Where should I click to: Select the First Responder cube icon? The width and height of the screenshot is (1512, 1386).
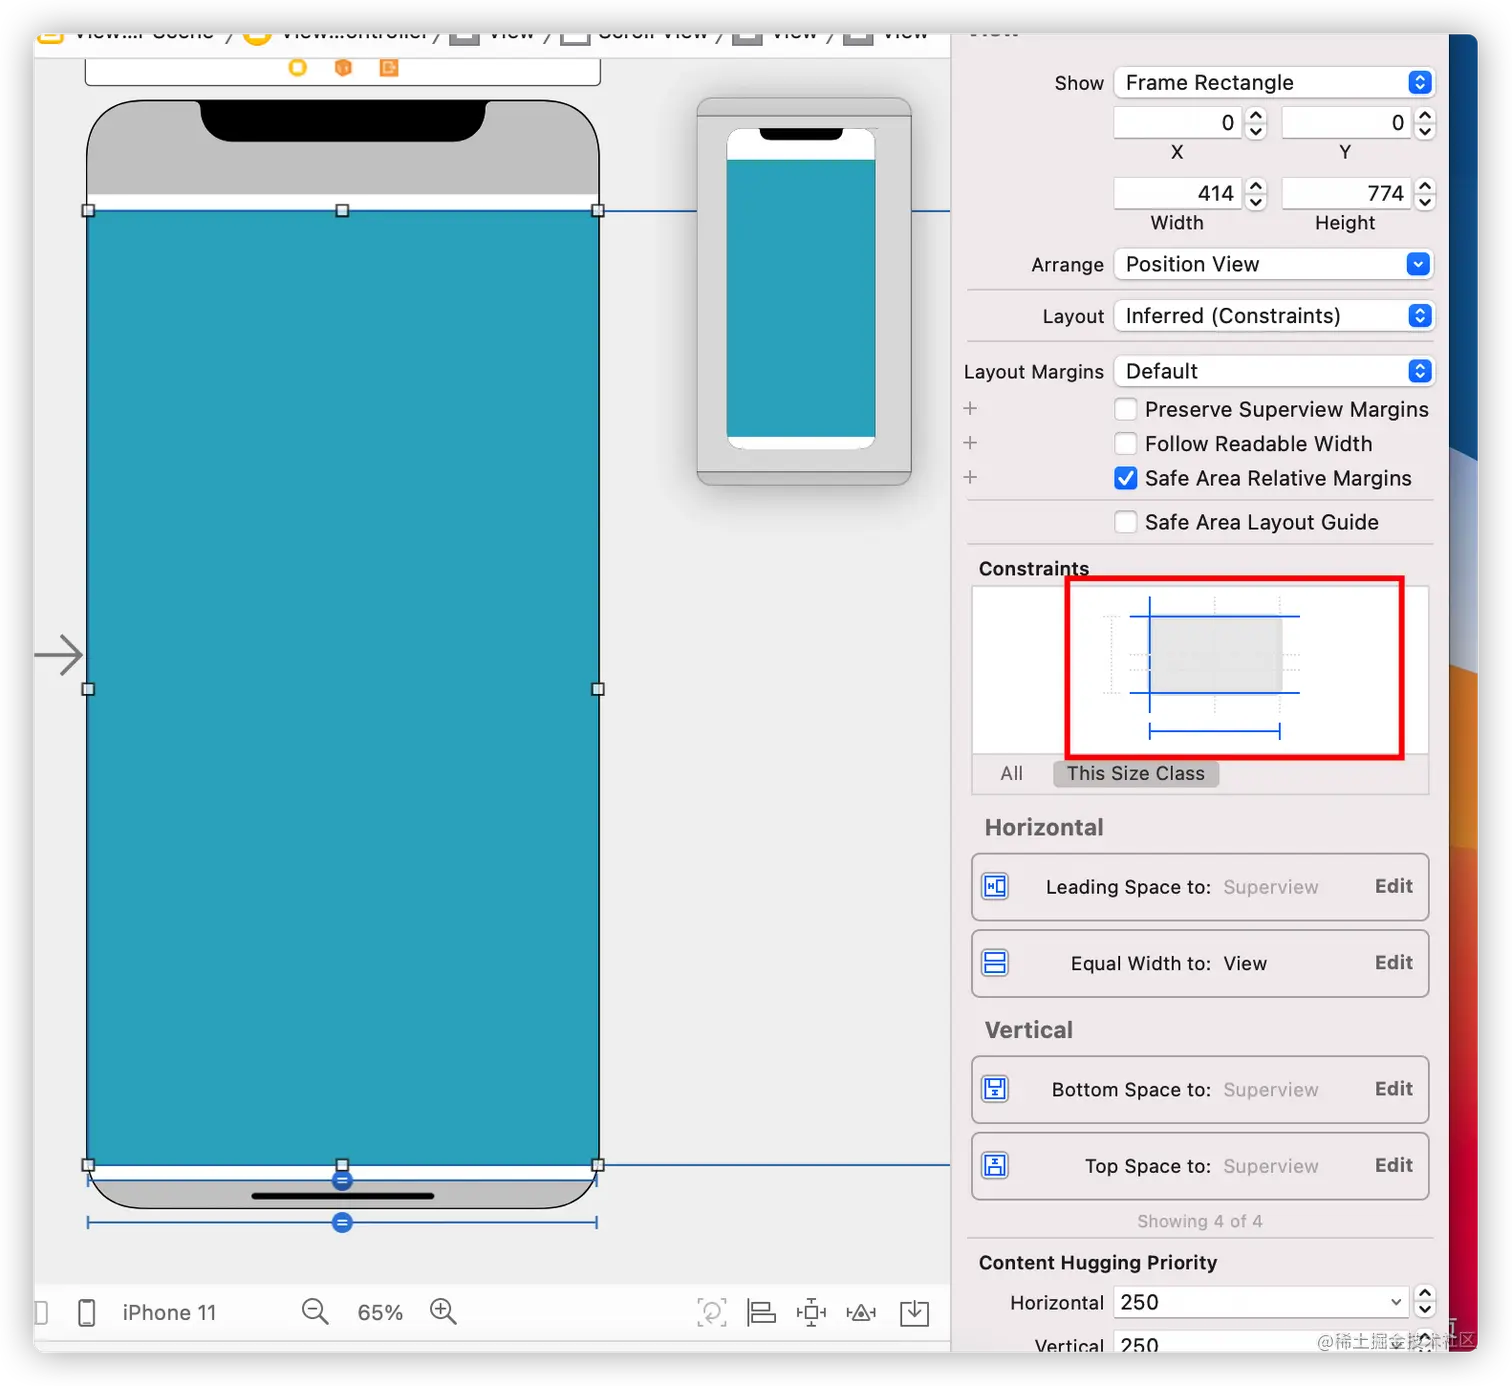coord(343,67)
